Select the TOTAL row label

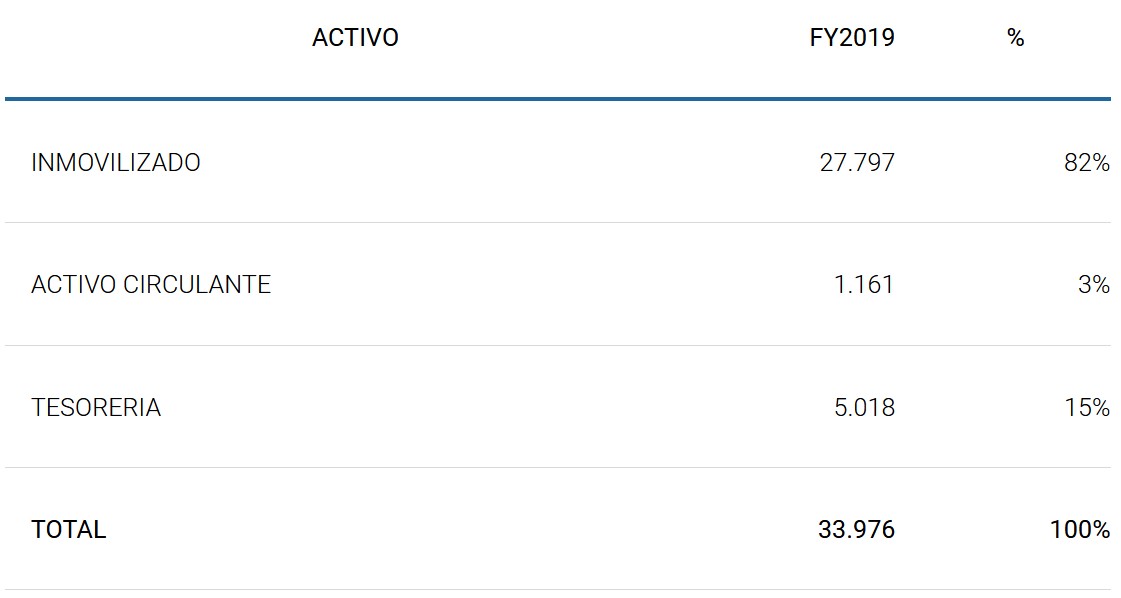69,530
